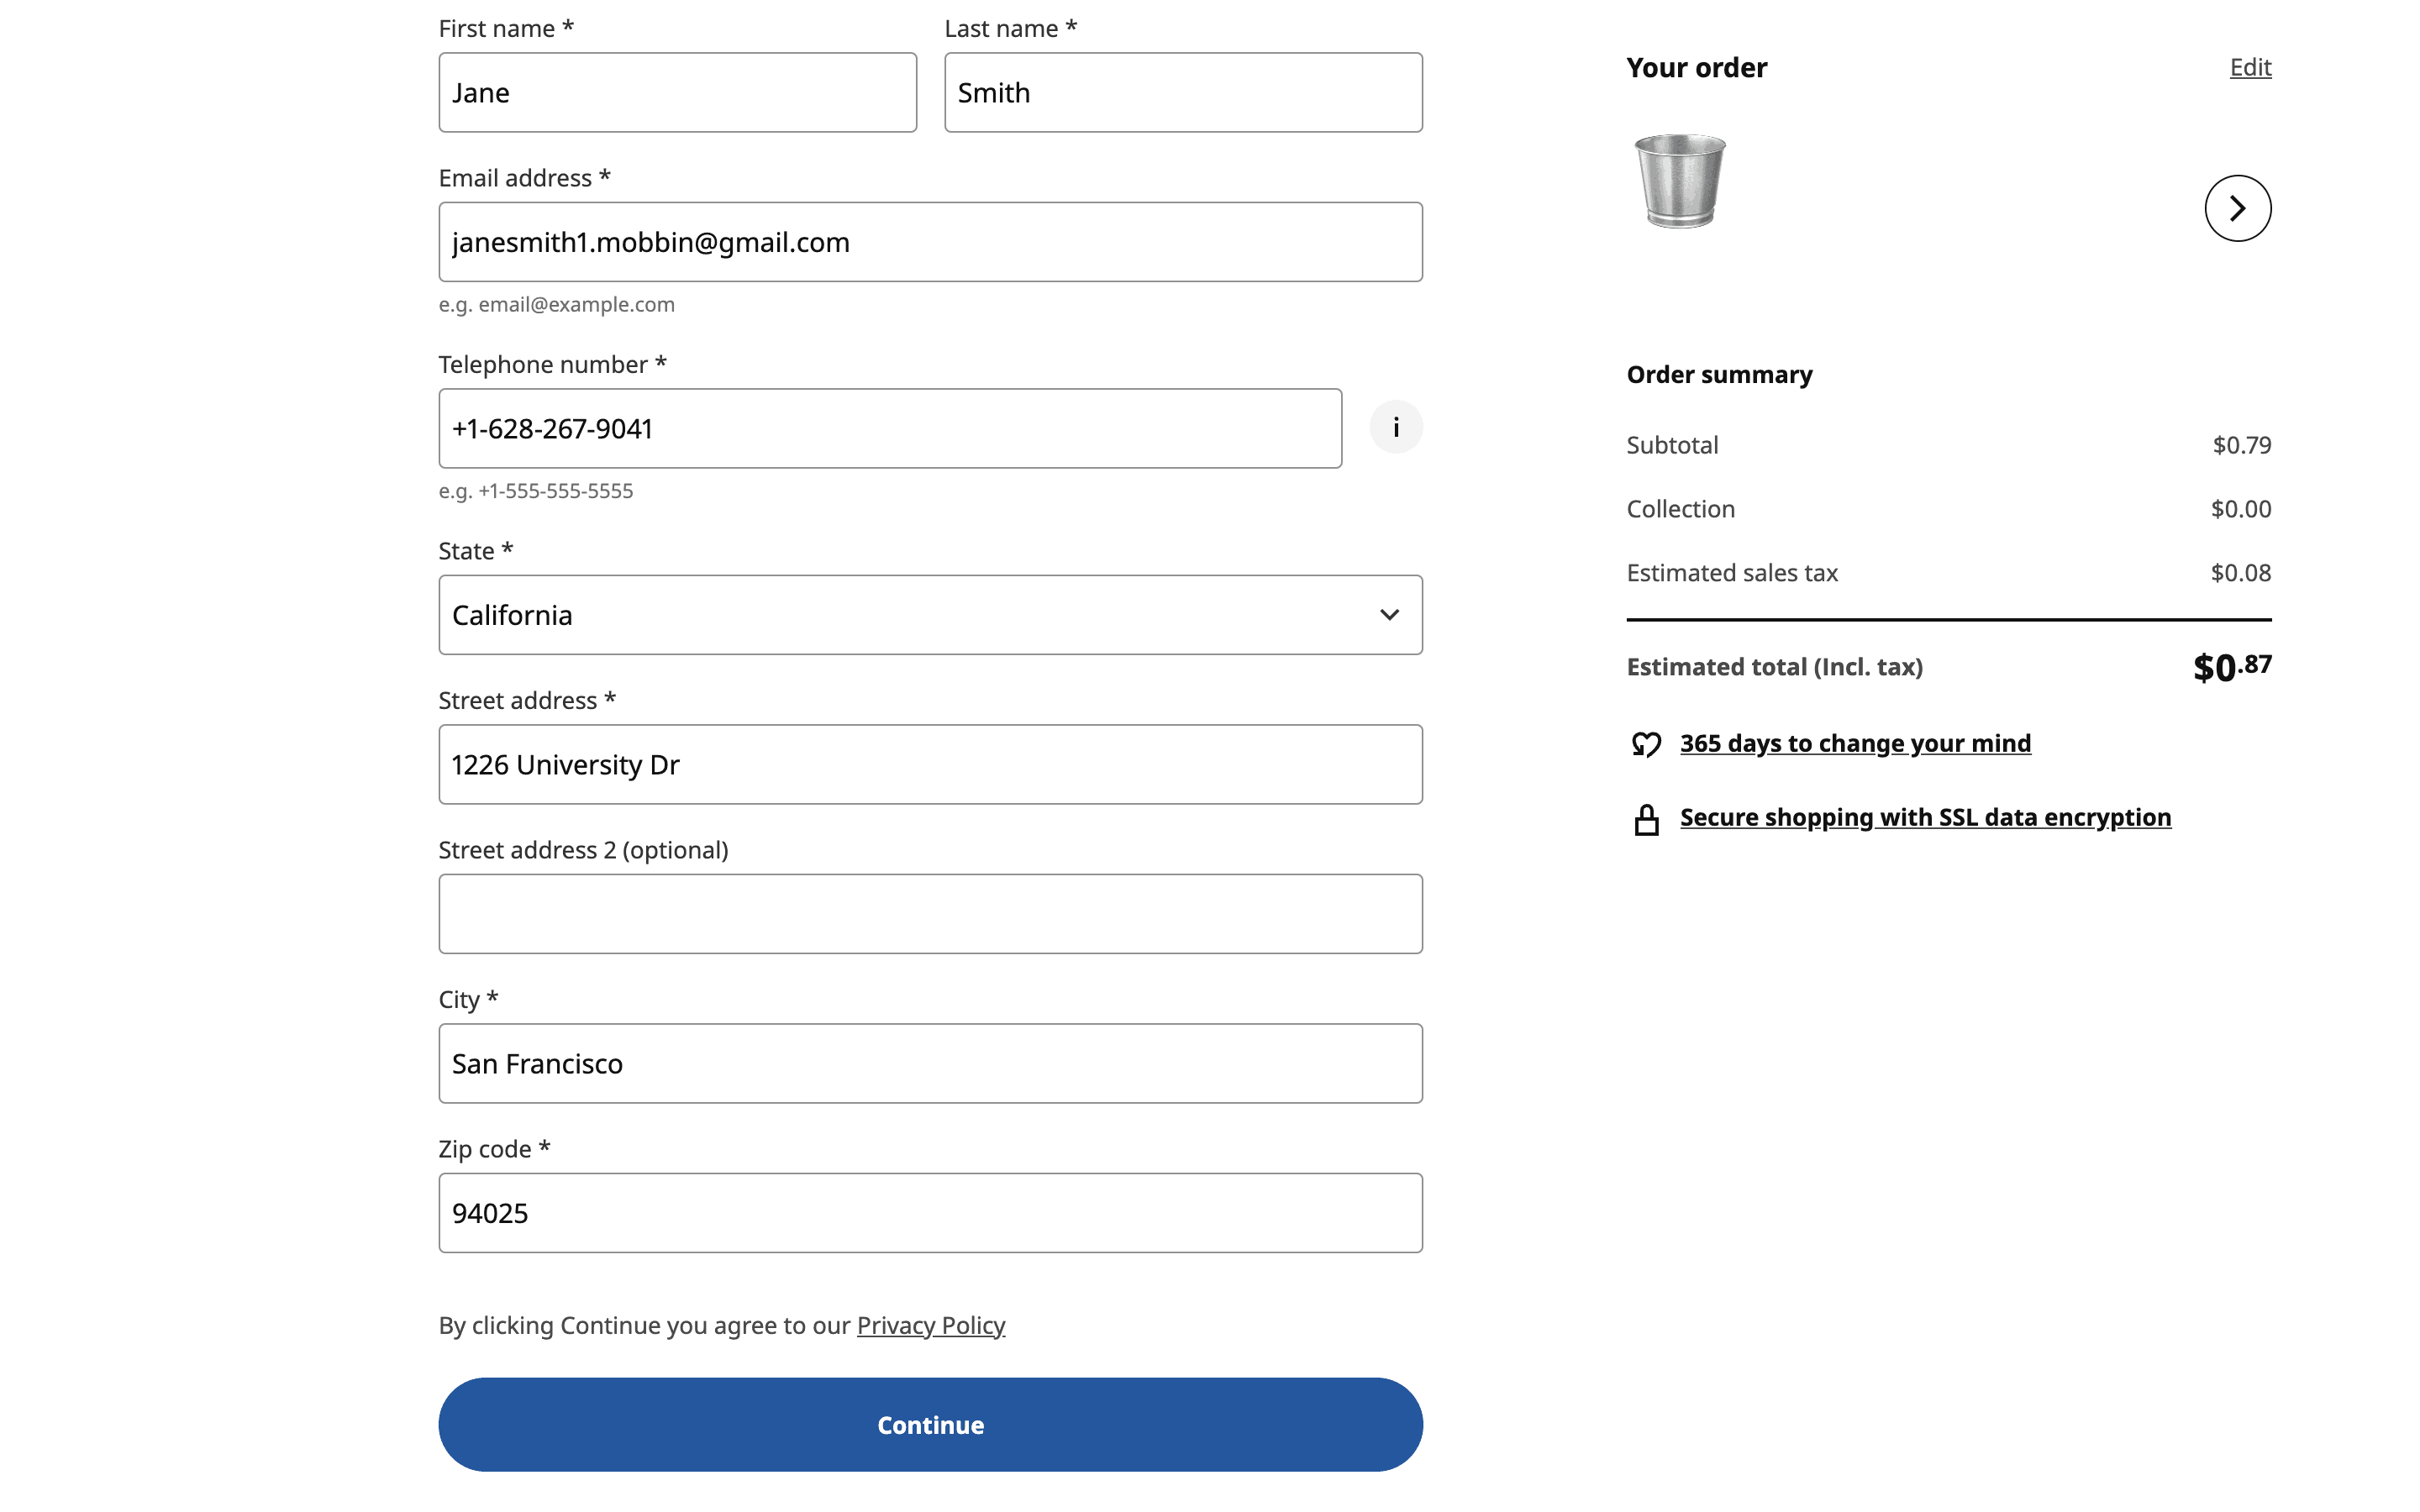Click the heart return-policy icon
This screenshot has width=2420, height=1512.
pyautogui.click(x=1646, y=744)
